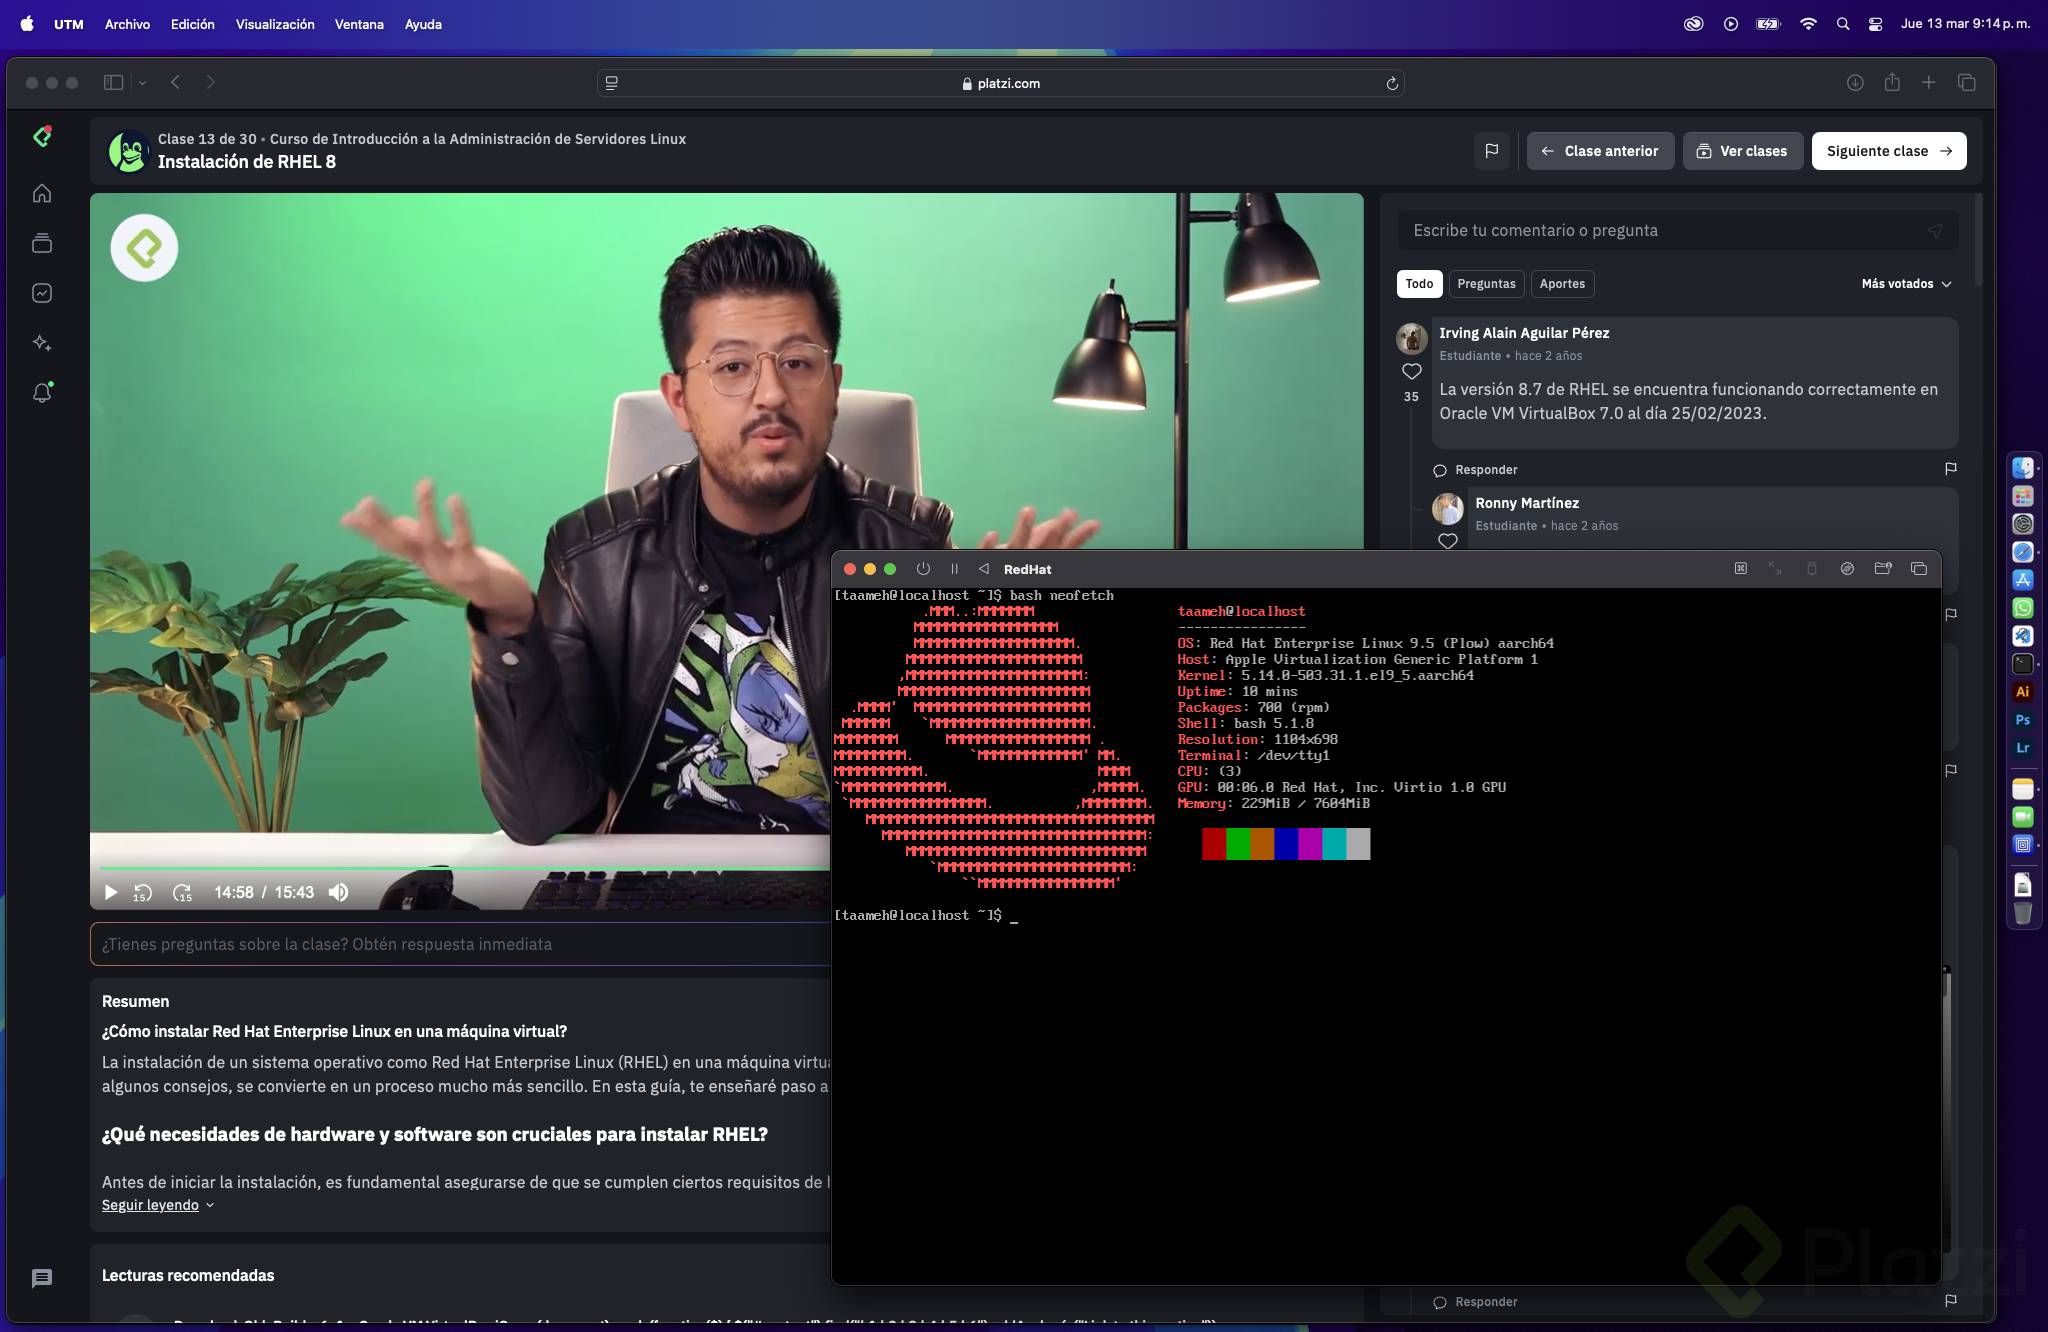Click the power button in RedHat VM toolbar
This screenshot has height=1332, width=2048.
(x=923, y=569)
